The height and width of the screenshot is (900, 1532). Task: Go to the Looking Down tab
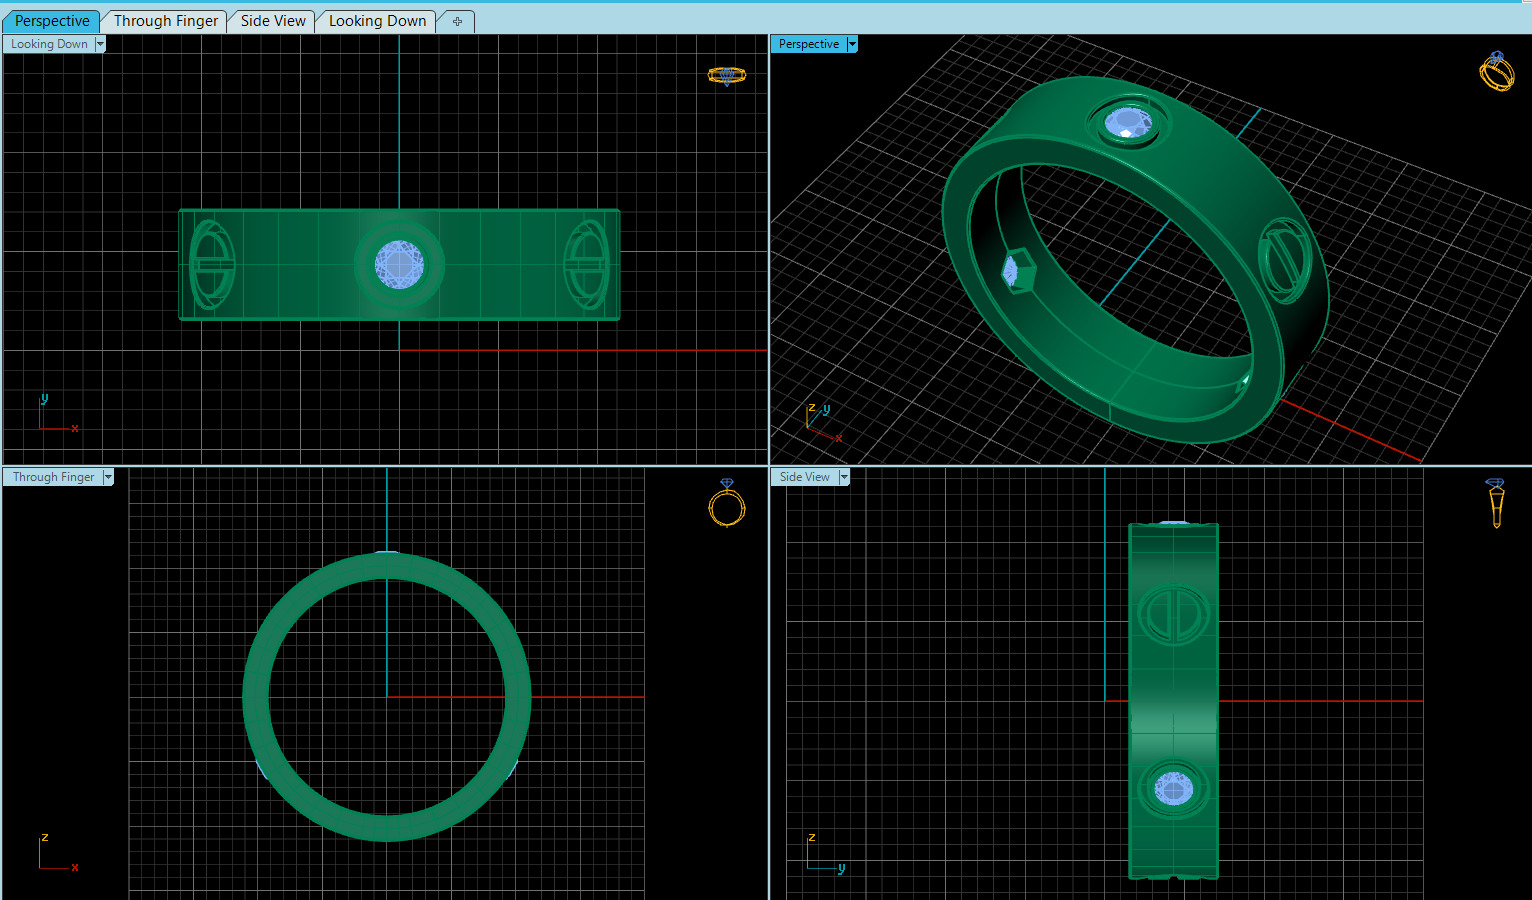tap(377, 21)
